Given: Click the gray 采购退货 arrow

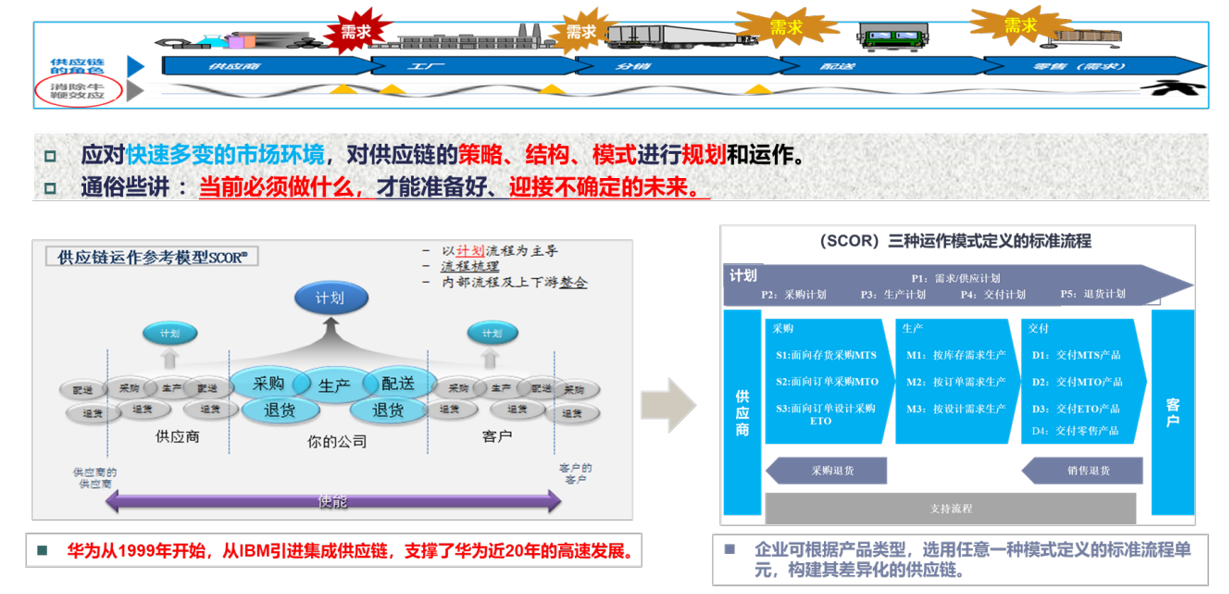Looking at the screenshot, I should [x=825, y=470].
